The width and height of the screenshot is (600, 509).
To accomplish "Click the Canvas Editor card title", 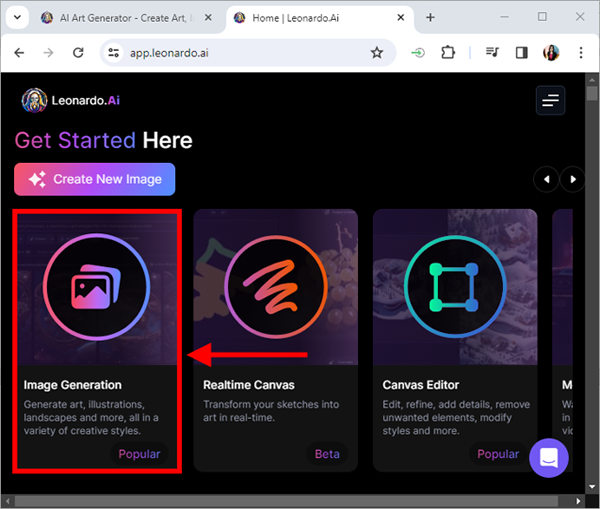I will click(x=421, y=385).
